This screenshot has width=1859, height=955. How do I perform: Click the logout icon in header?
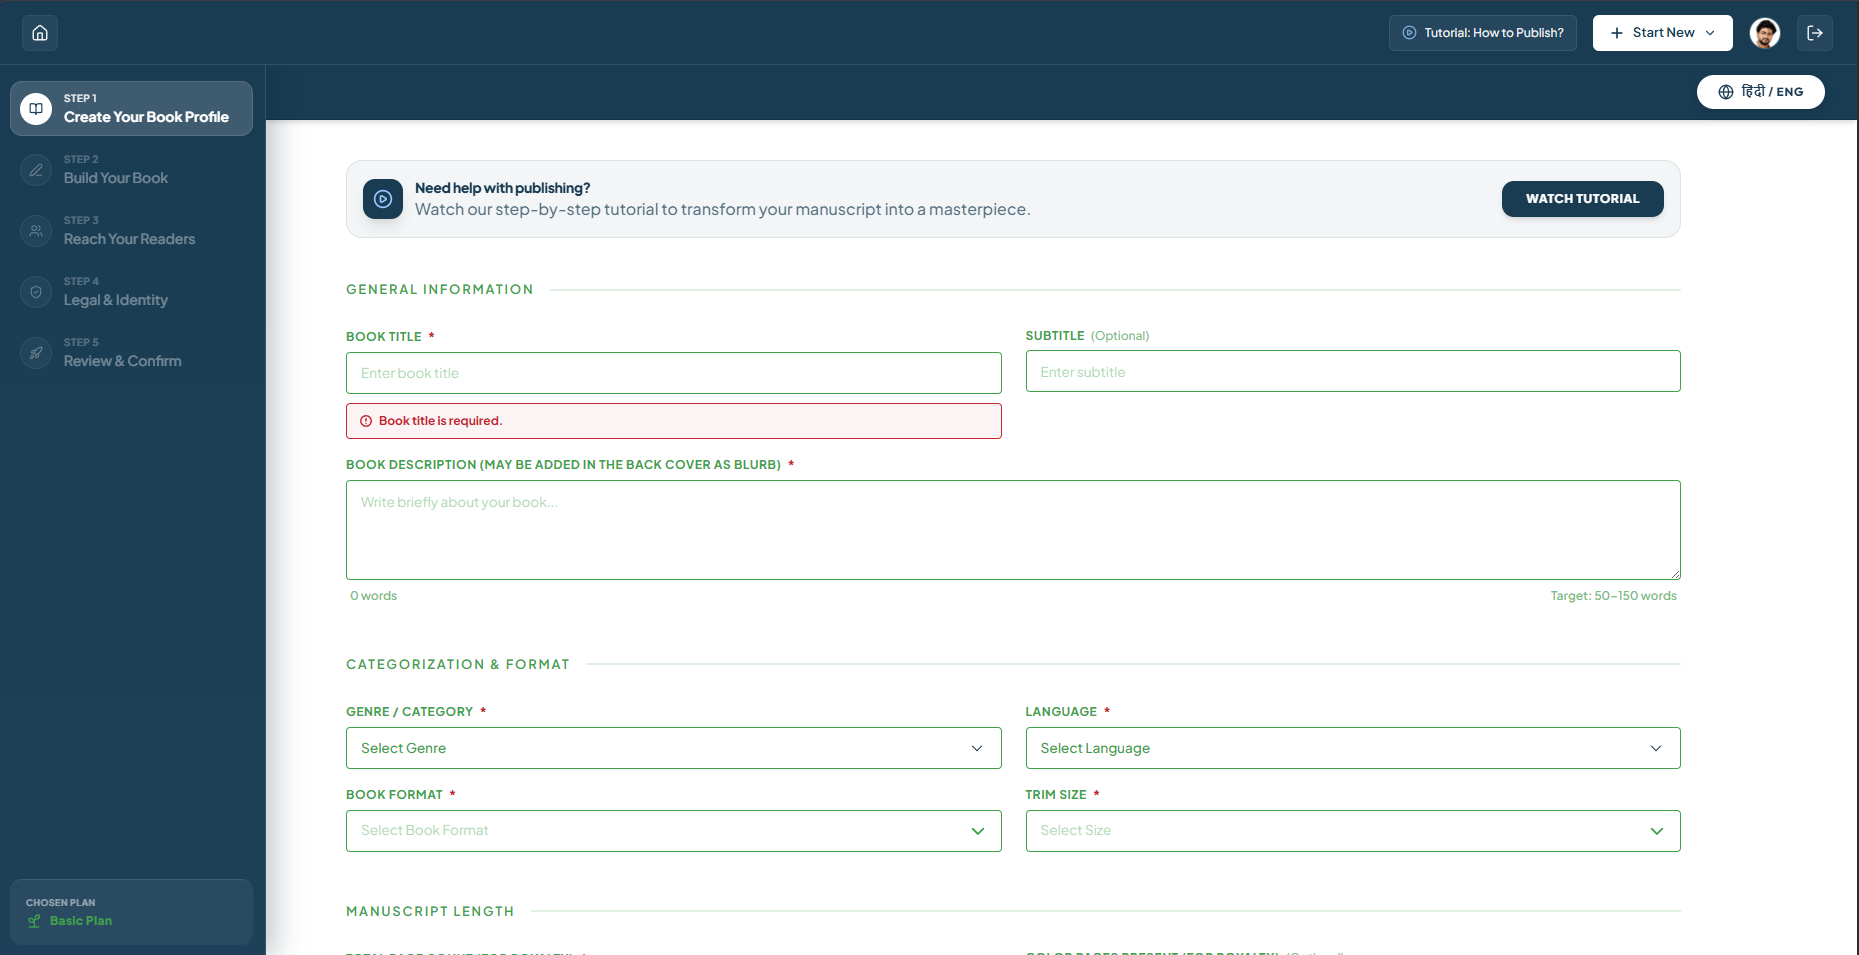point(1815,33)
